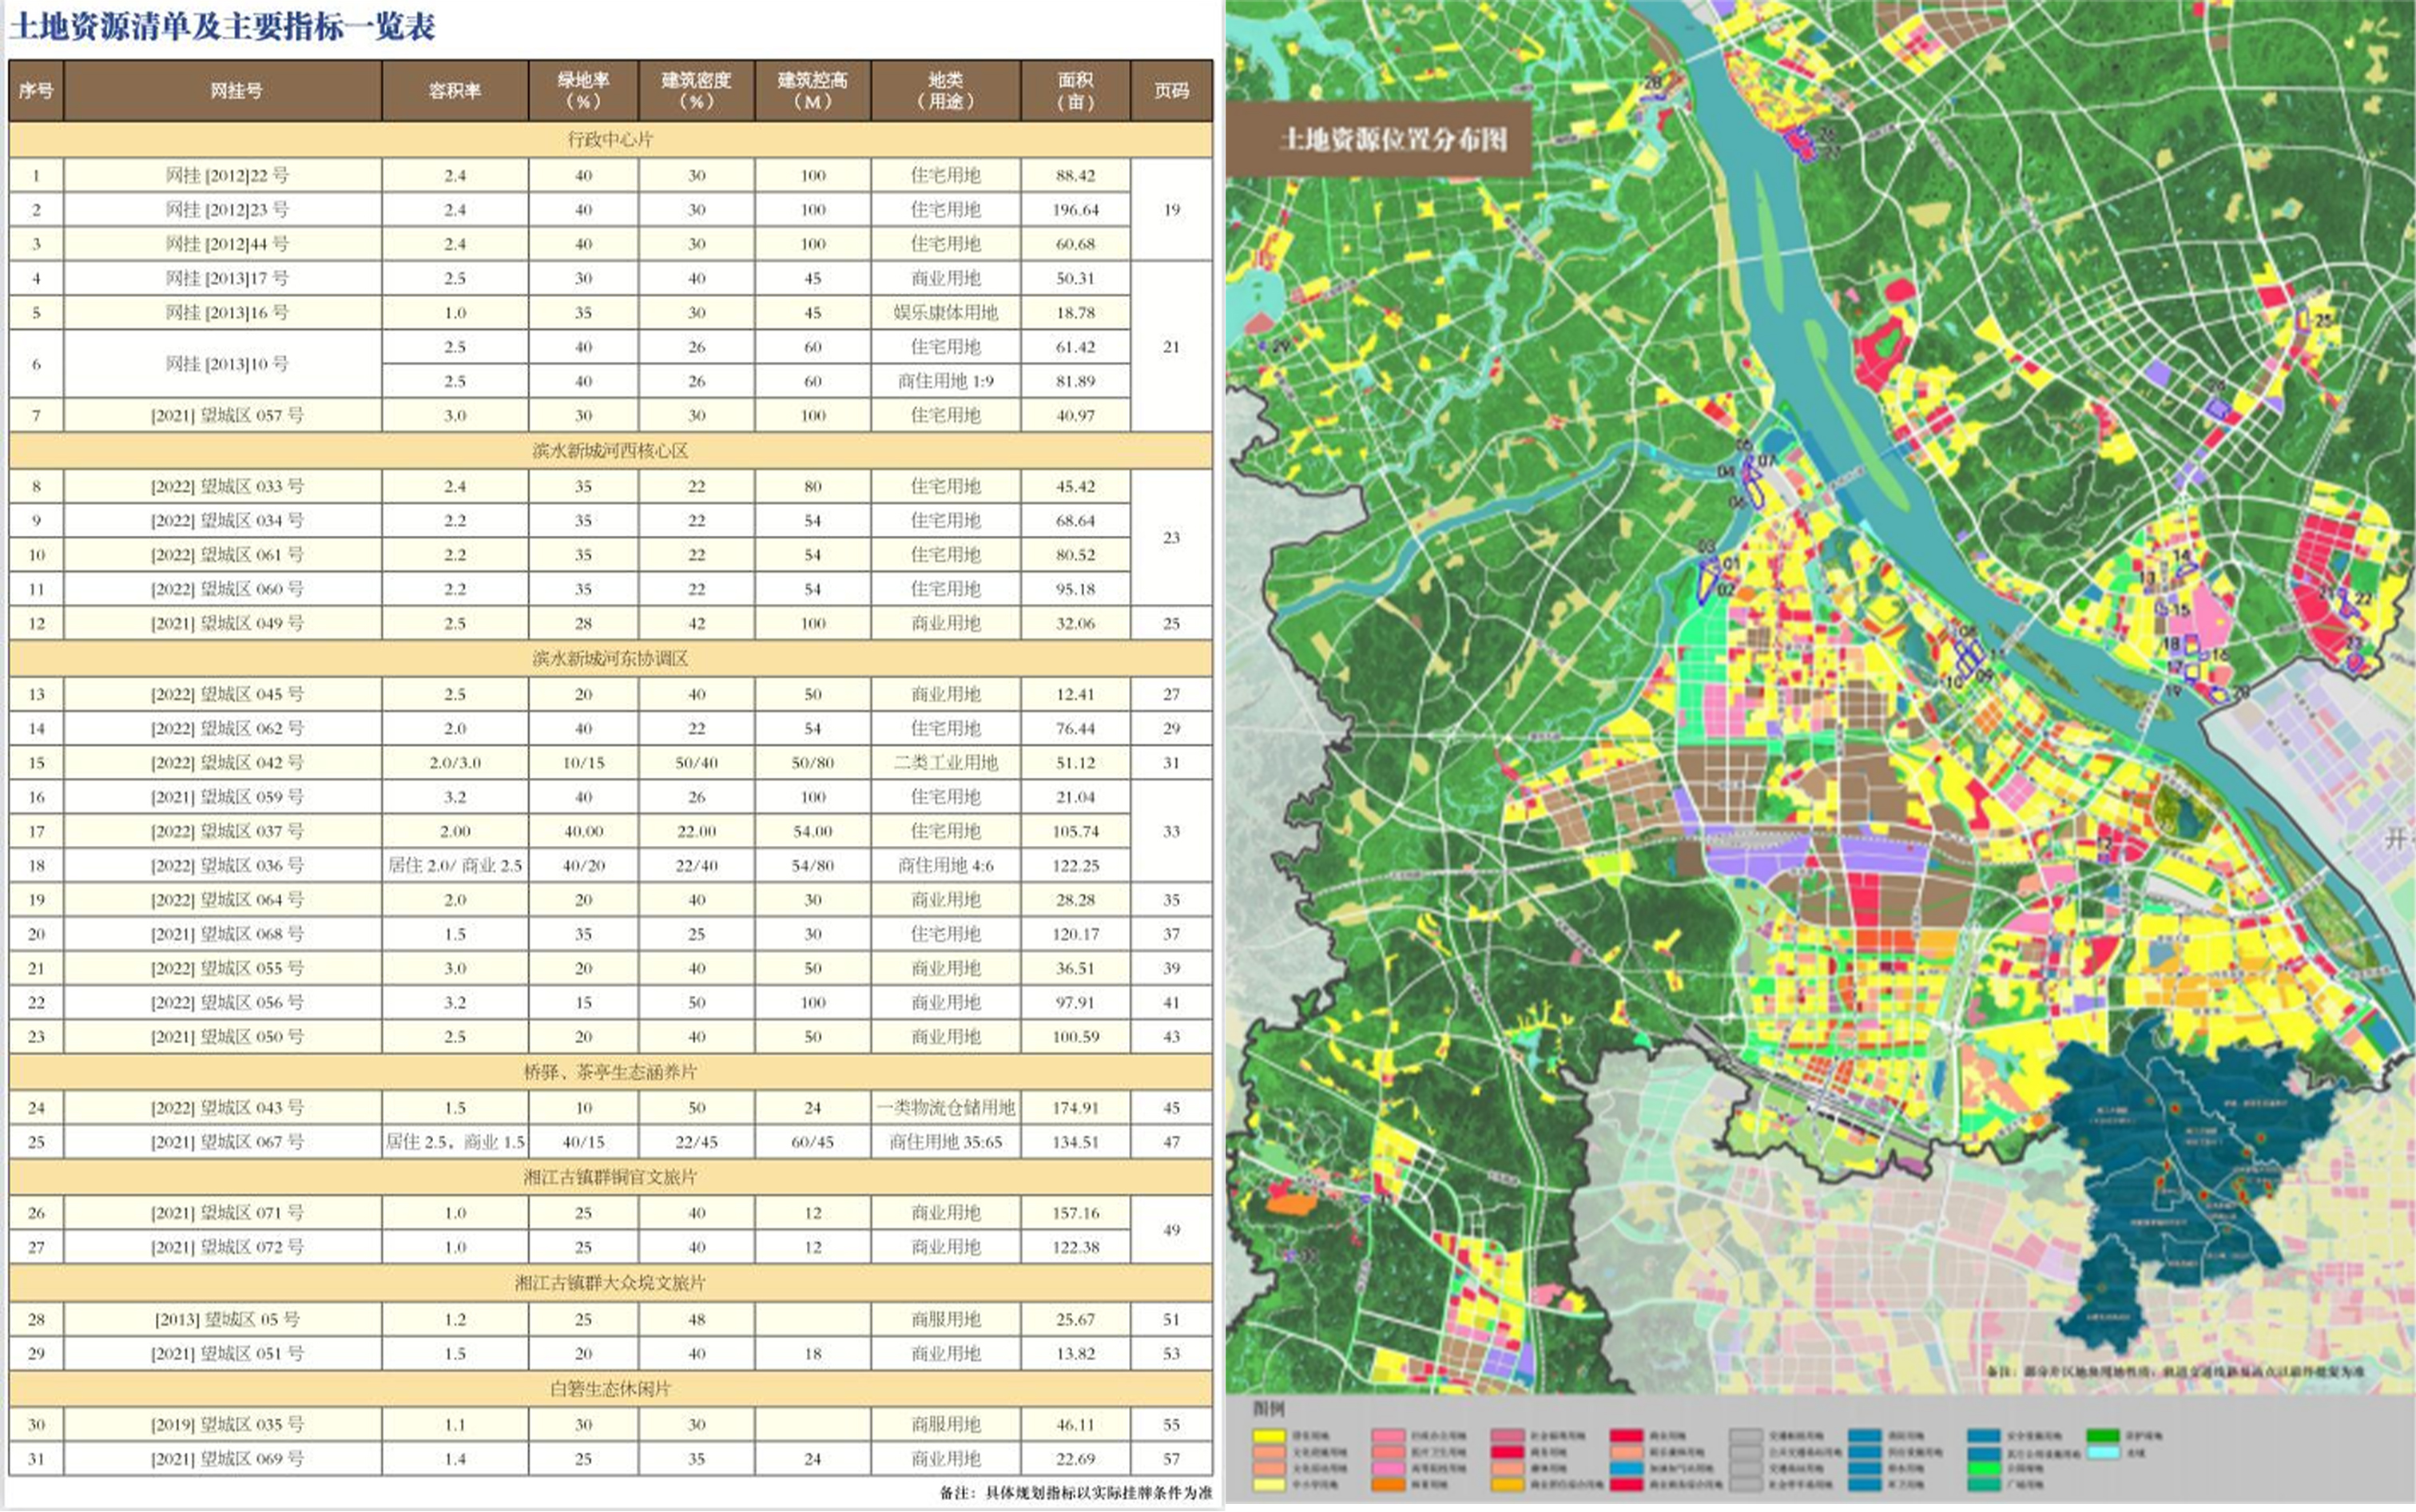Click parcel marker 25 on the map
The image size is (2416, 1512).
pos(2322,320)
